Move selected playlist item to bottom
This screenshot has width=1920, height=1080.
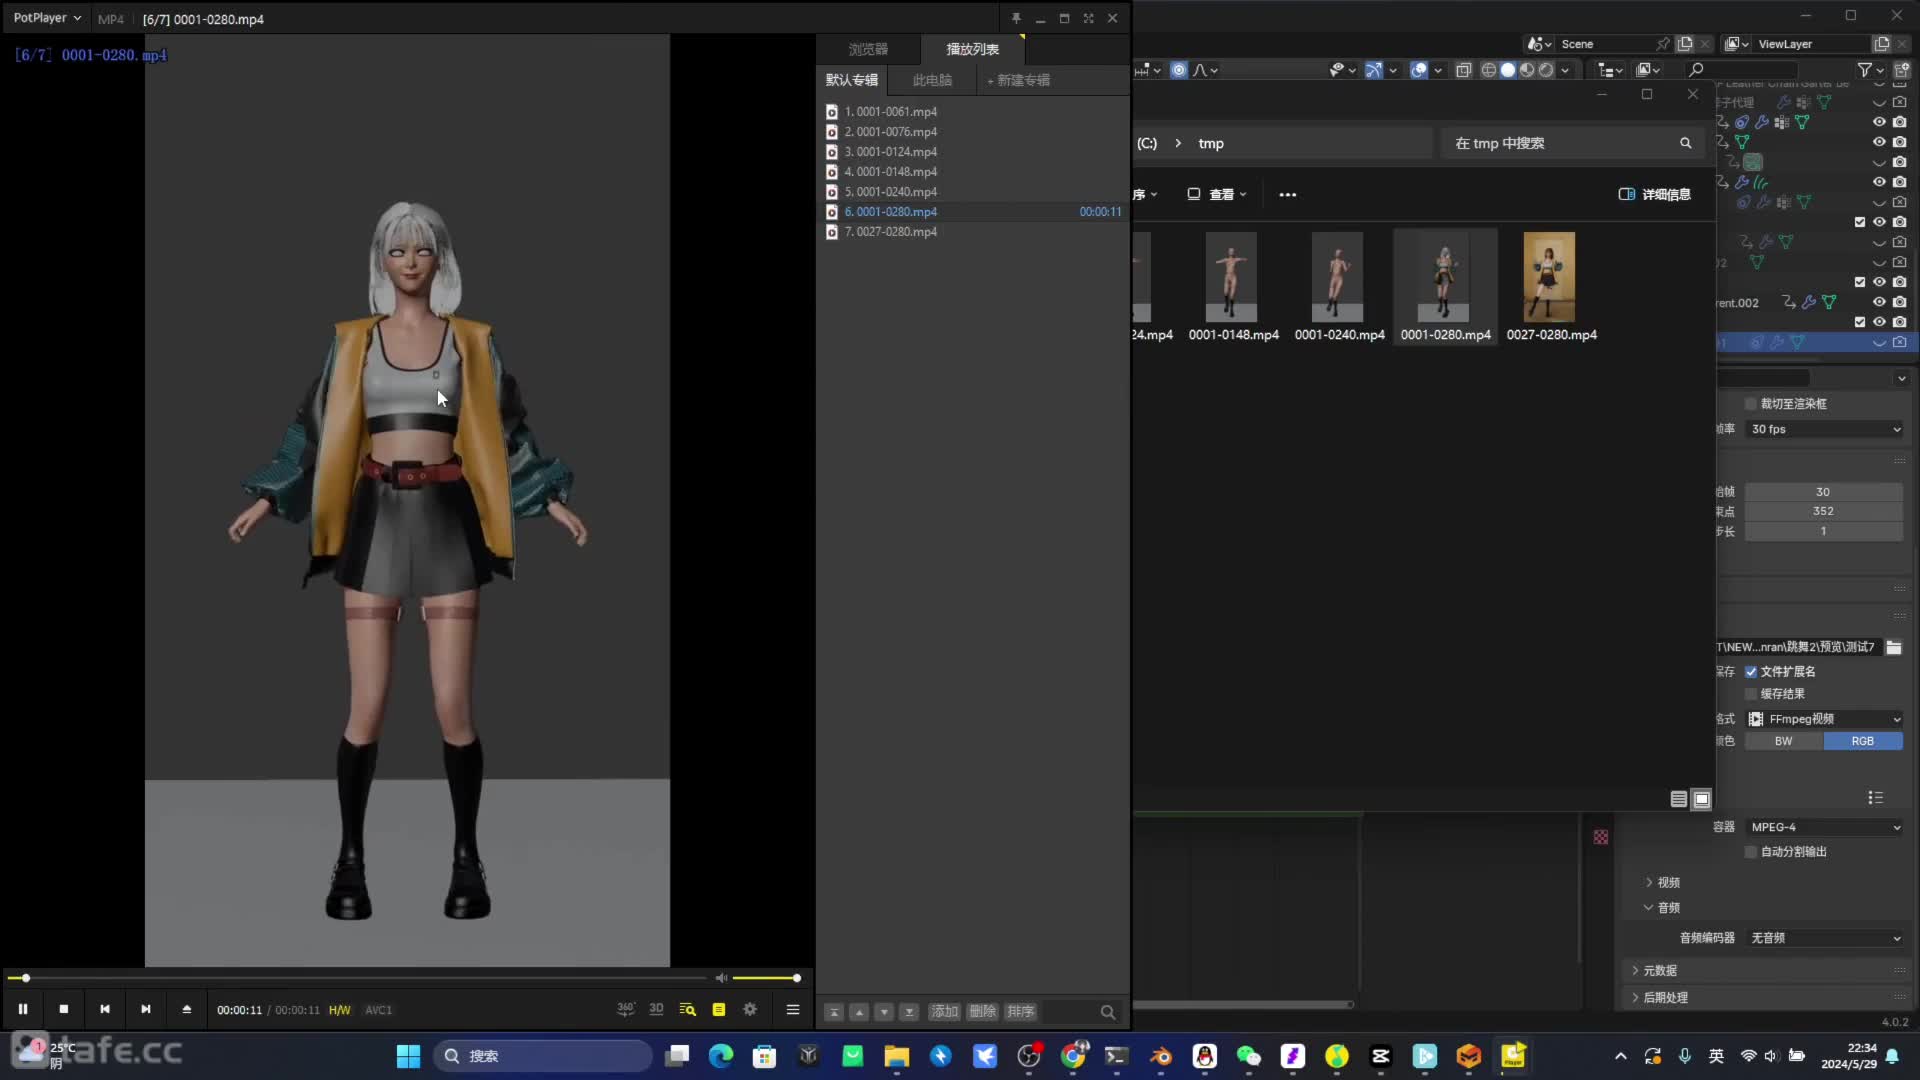click(x=909, y=1012)
